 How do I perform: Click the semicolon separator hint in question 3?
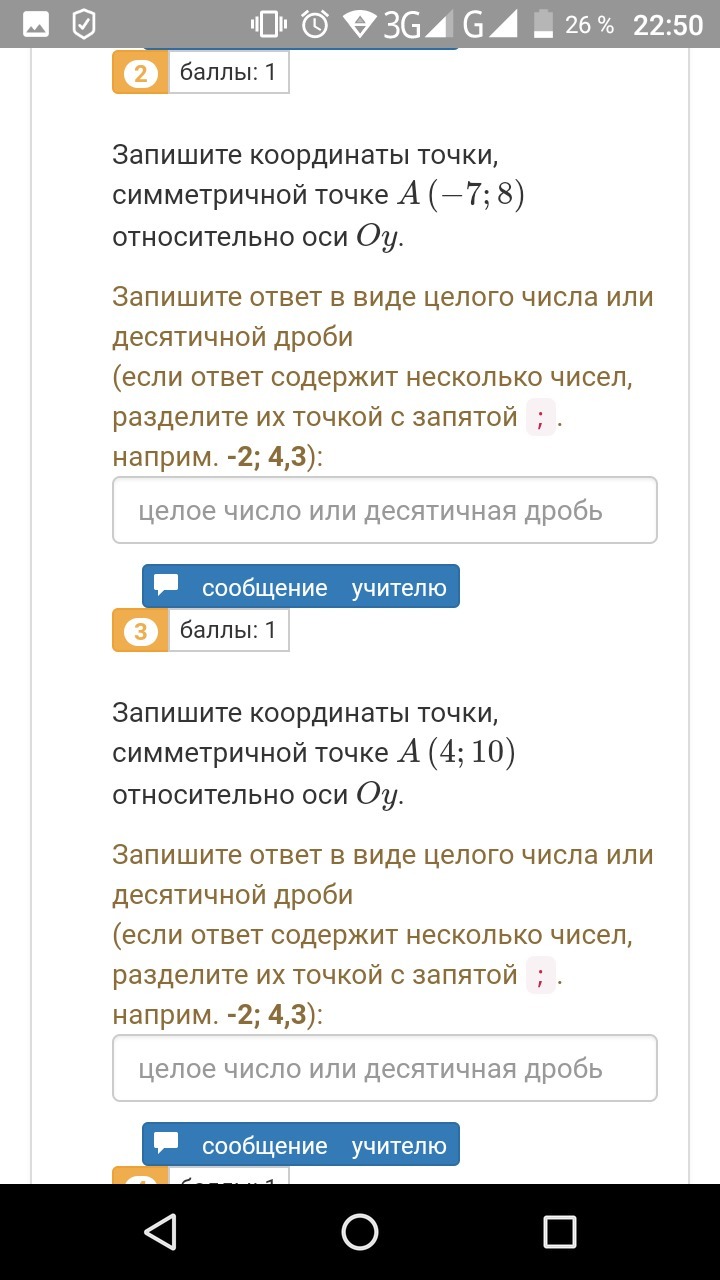click(x=540, y=975)
